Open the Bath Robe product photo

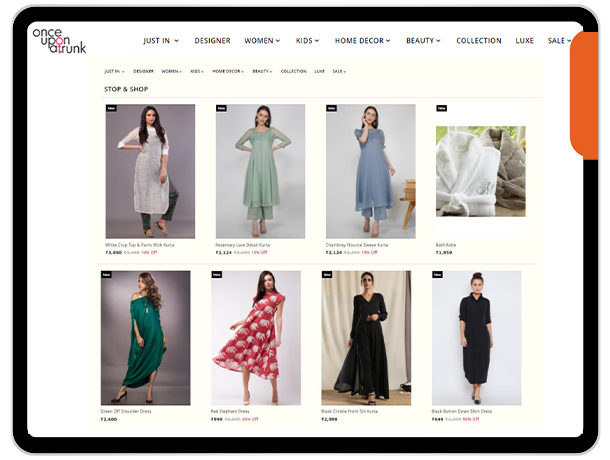click(480, 171)
